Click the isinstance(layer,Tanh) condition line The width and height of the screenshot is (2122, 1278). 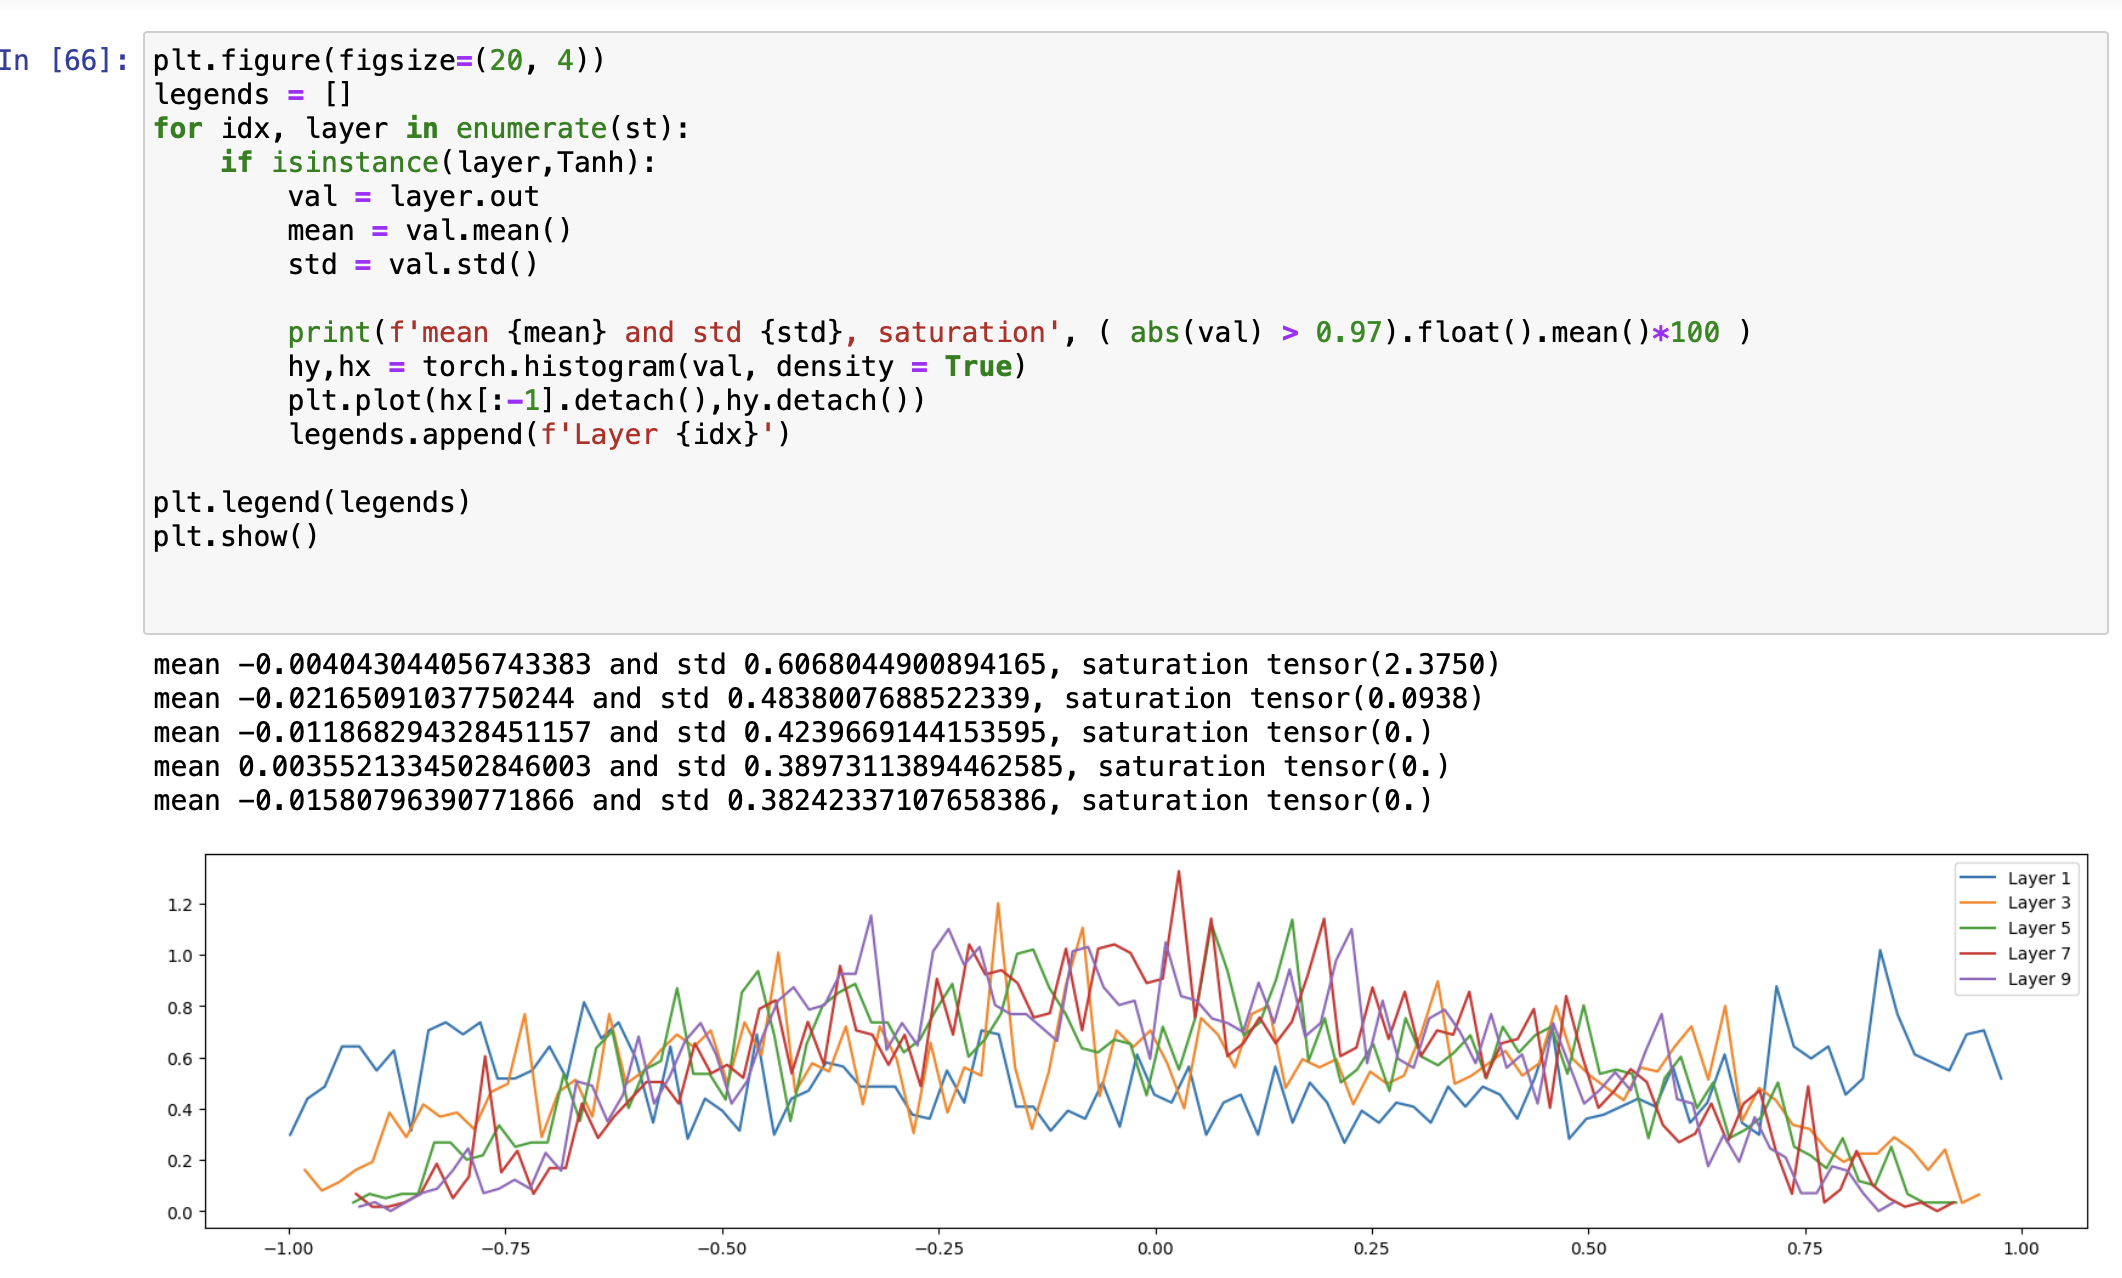point(438,163)
